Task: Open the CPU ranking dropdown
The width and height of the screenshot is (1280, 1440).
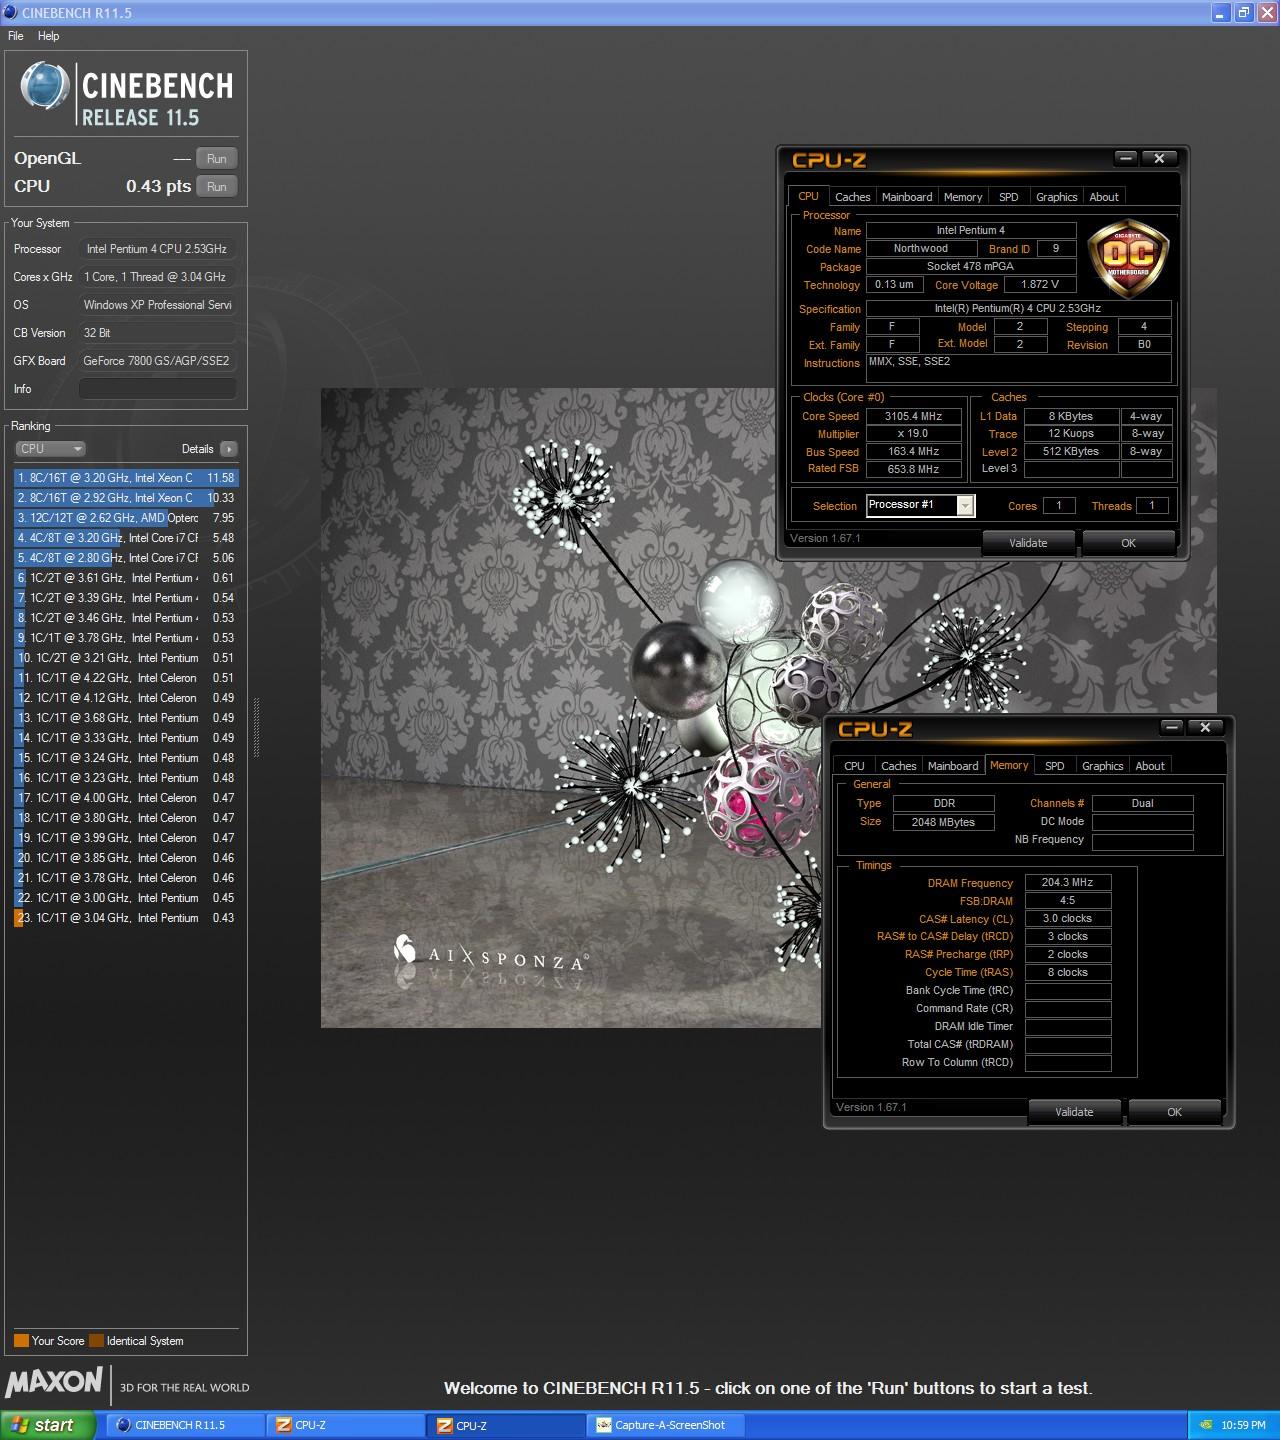Action: [x=50, y=449]
